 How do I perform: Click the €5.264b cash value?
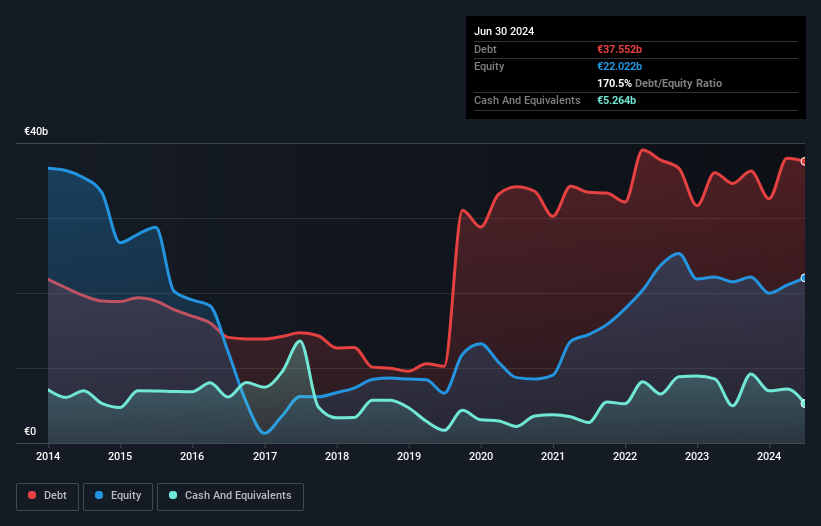(x=616, y=100)
